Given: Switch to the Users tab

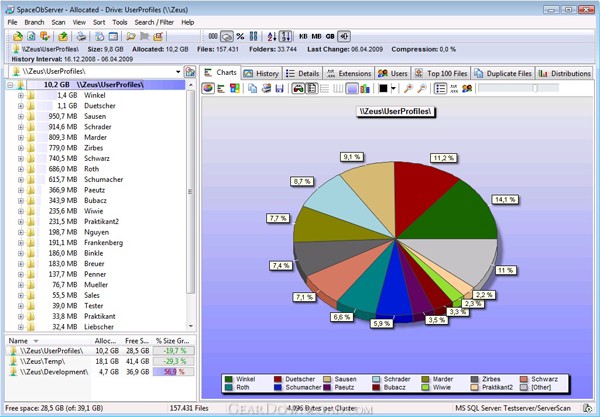Looking at the screenshot, I should [393, 73].
